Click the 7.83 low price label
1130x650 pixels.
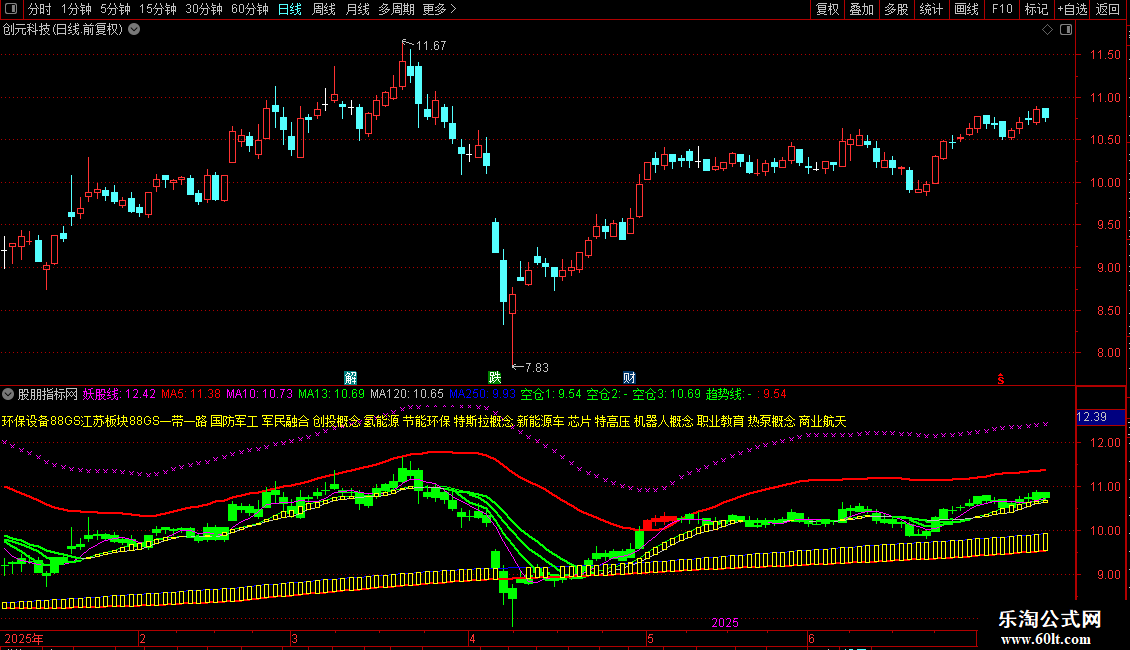pos(537,368)
